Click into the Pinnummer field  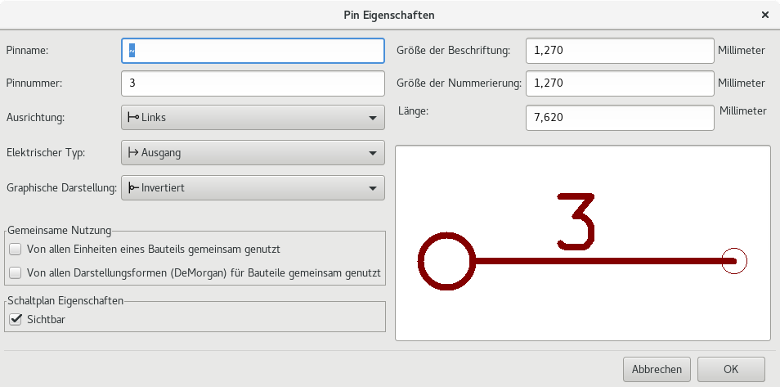(x=253, y=83)
